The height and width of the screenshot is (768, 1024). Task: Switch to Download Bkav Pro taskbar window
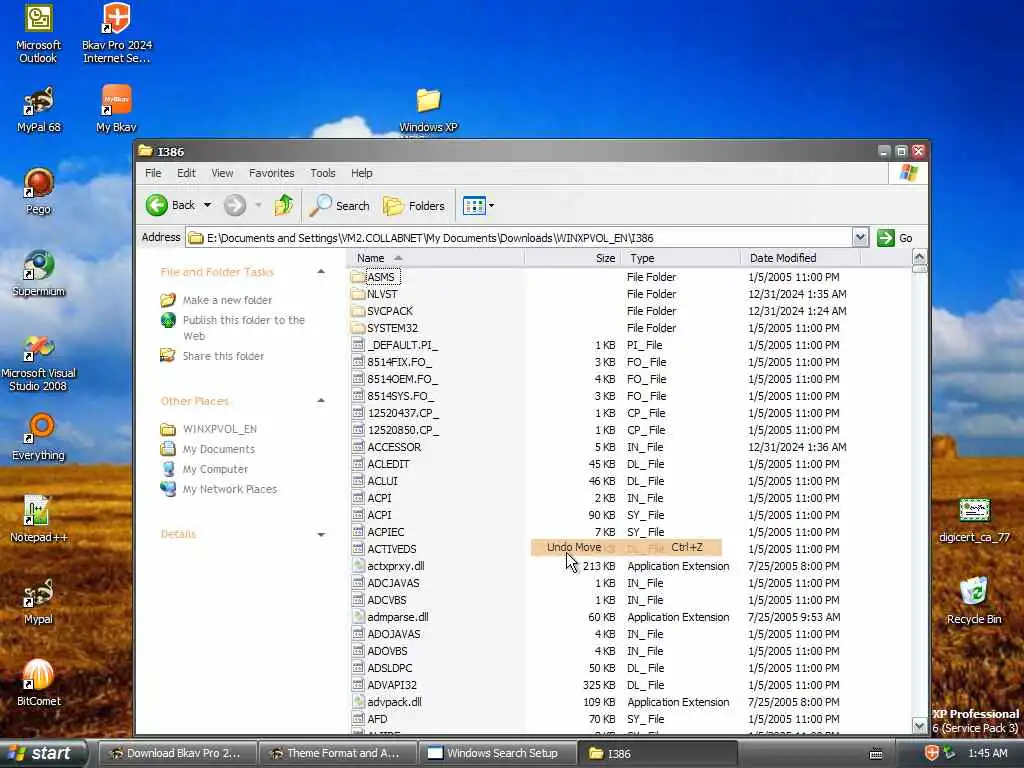tap(176, 753)
